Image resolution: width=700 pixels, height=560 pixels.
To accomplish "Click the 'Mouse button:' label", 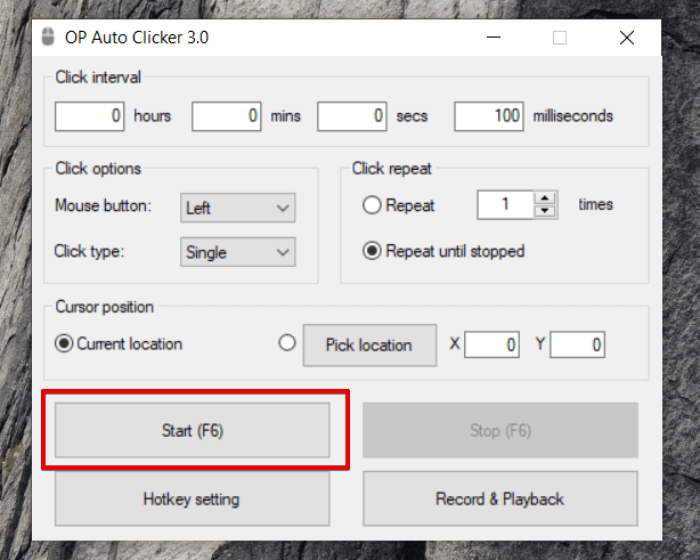I will point(103,206).
